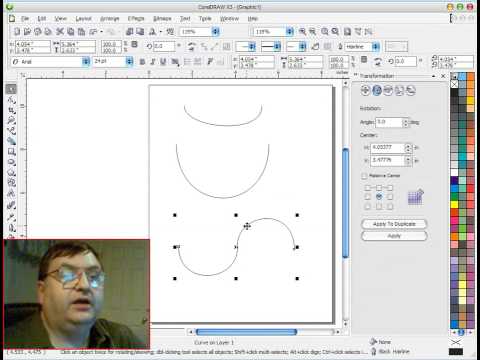The image size is (480, 360).
Task: Open the Position tab in Transformation docker
Action: click(x=365, y=90)
